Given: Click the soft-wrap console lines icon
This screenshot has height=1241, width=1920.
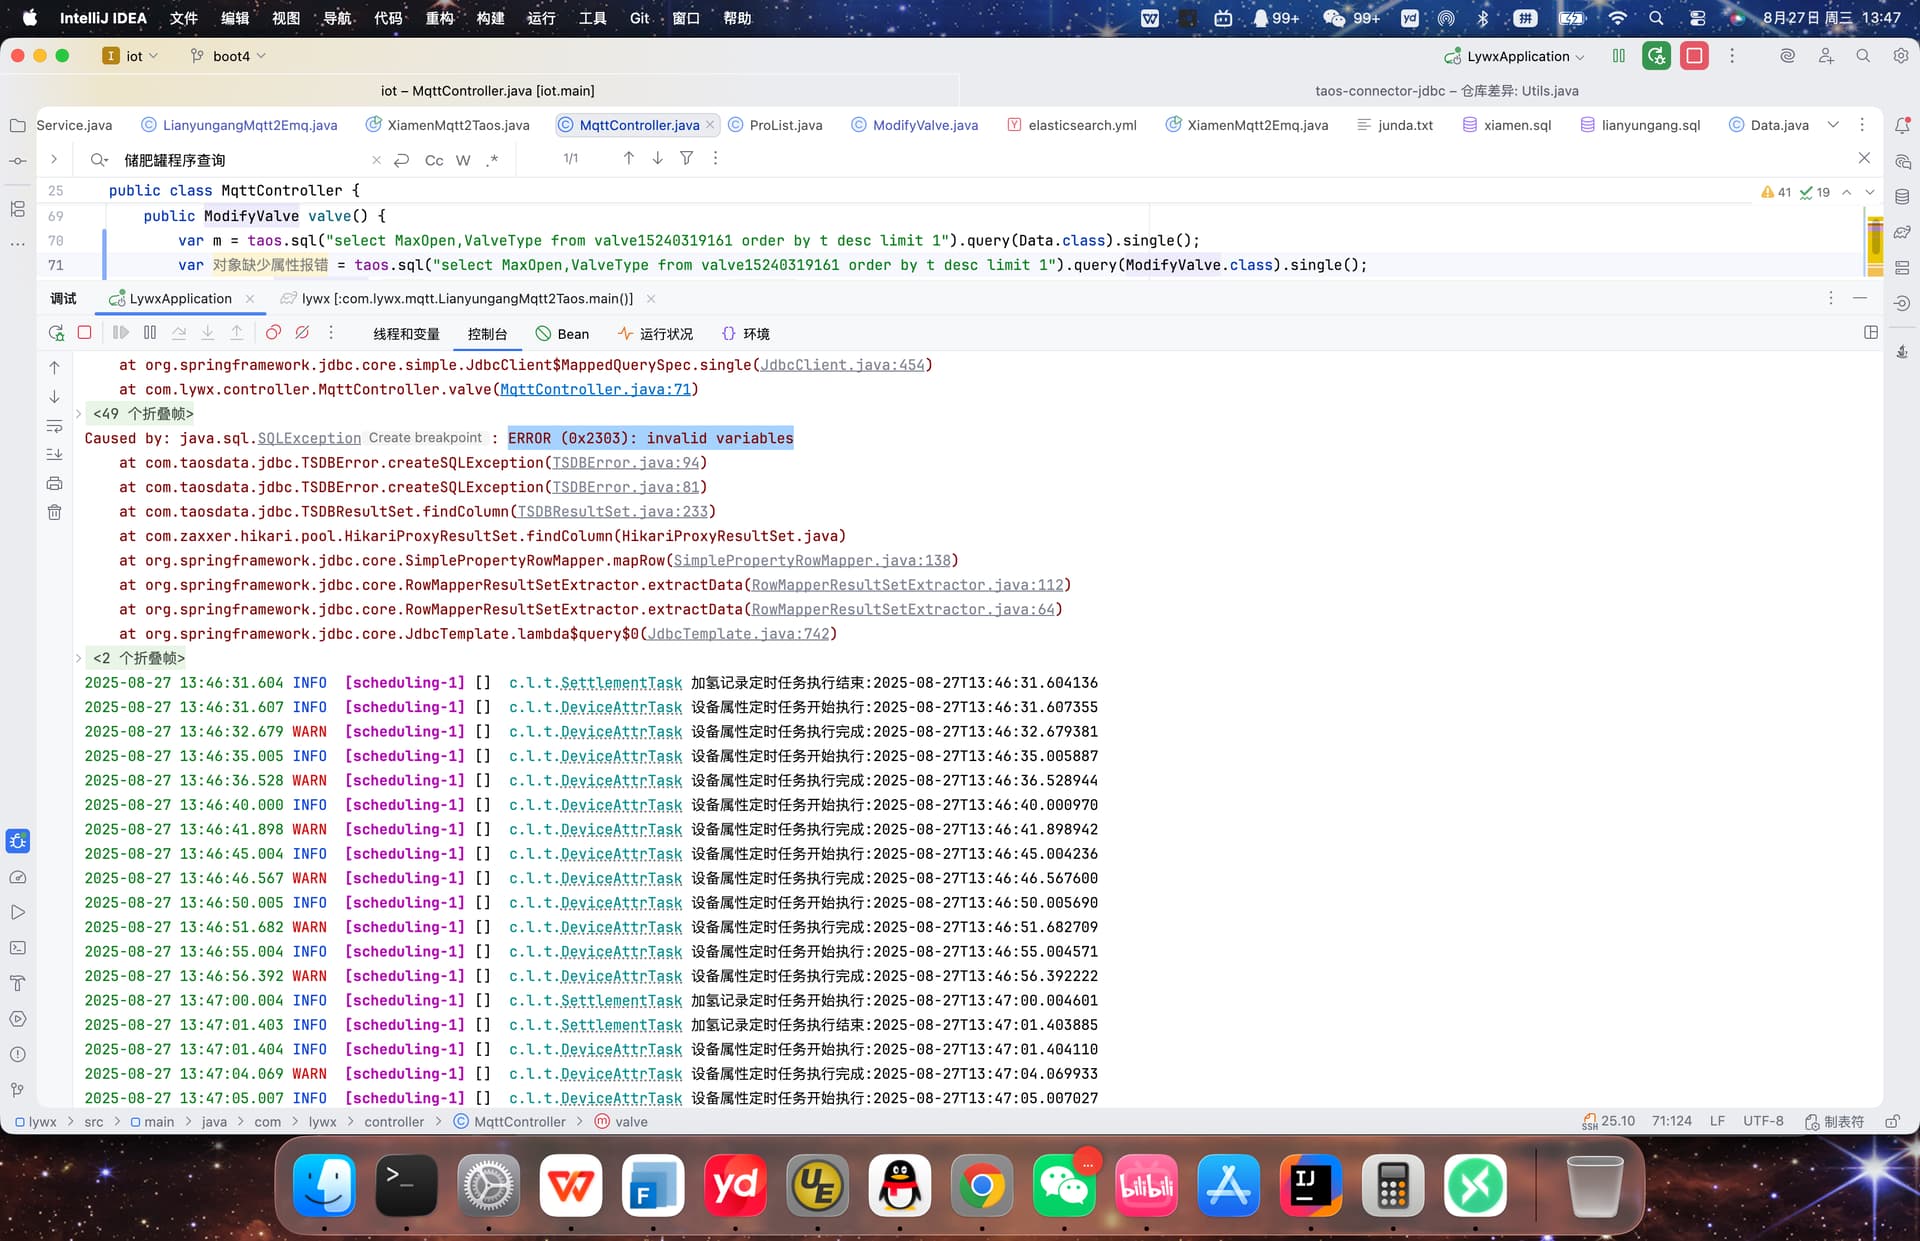Looking at the screenshot, I should [x=55, y=427].
